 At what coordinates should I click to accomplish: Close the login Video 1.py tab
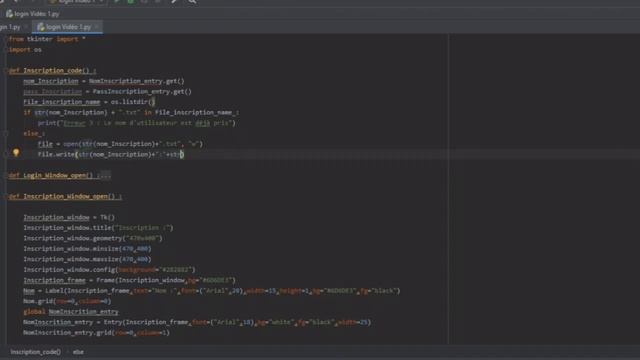pyautogui.click(x=97, y=27)
